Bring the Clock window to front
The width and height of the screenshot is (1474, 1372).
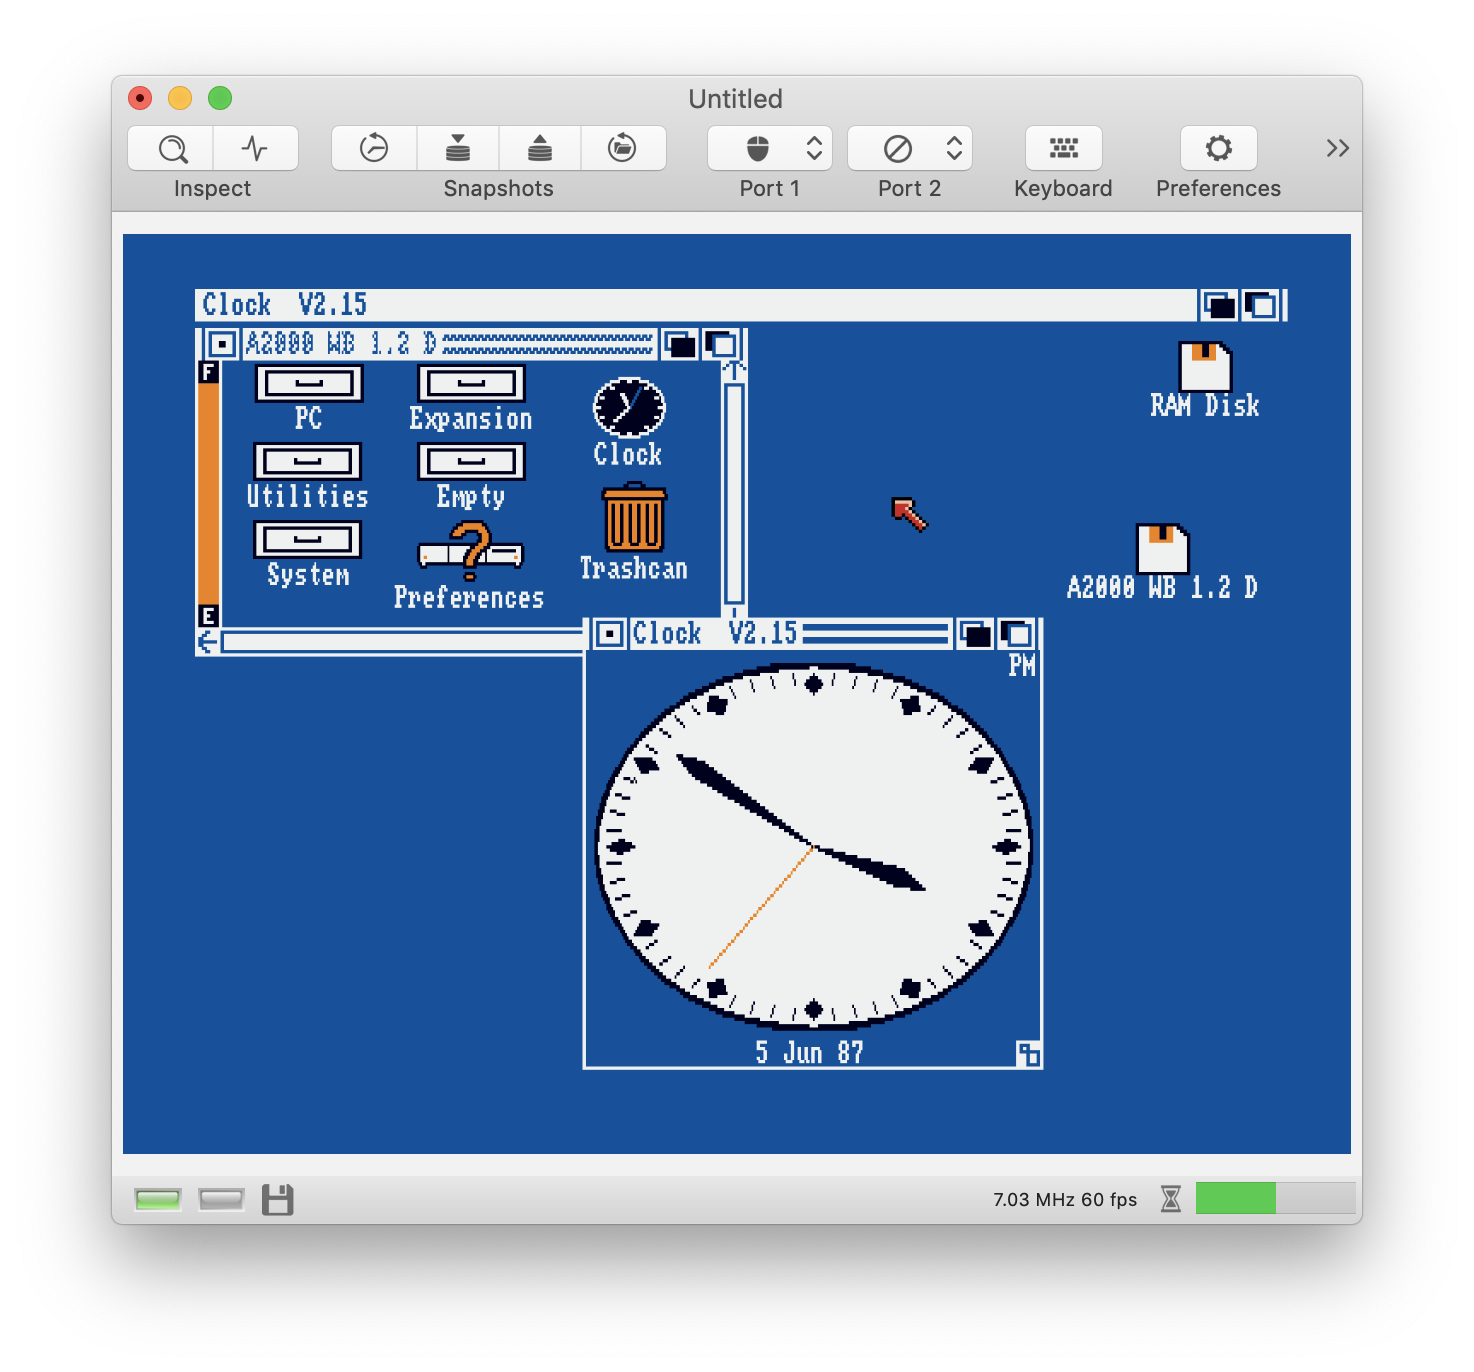tap(1017, 633)
